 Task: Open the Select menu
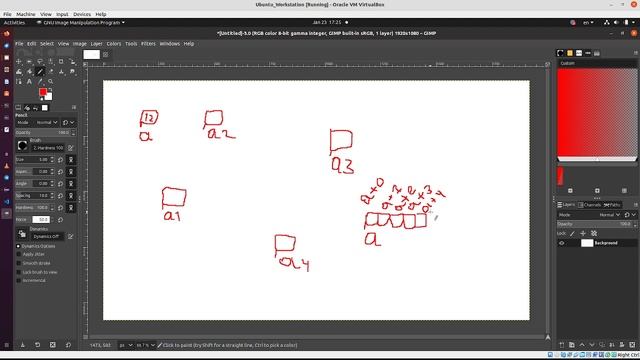pyautogui.click(x=47, y=44)
